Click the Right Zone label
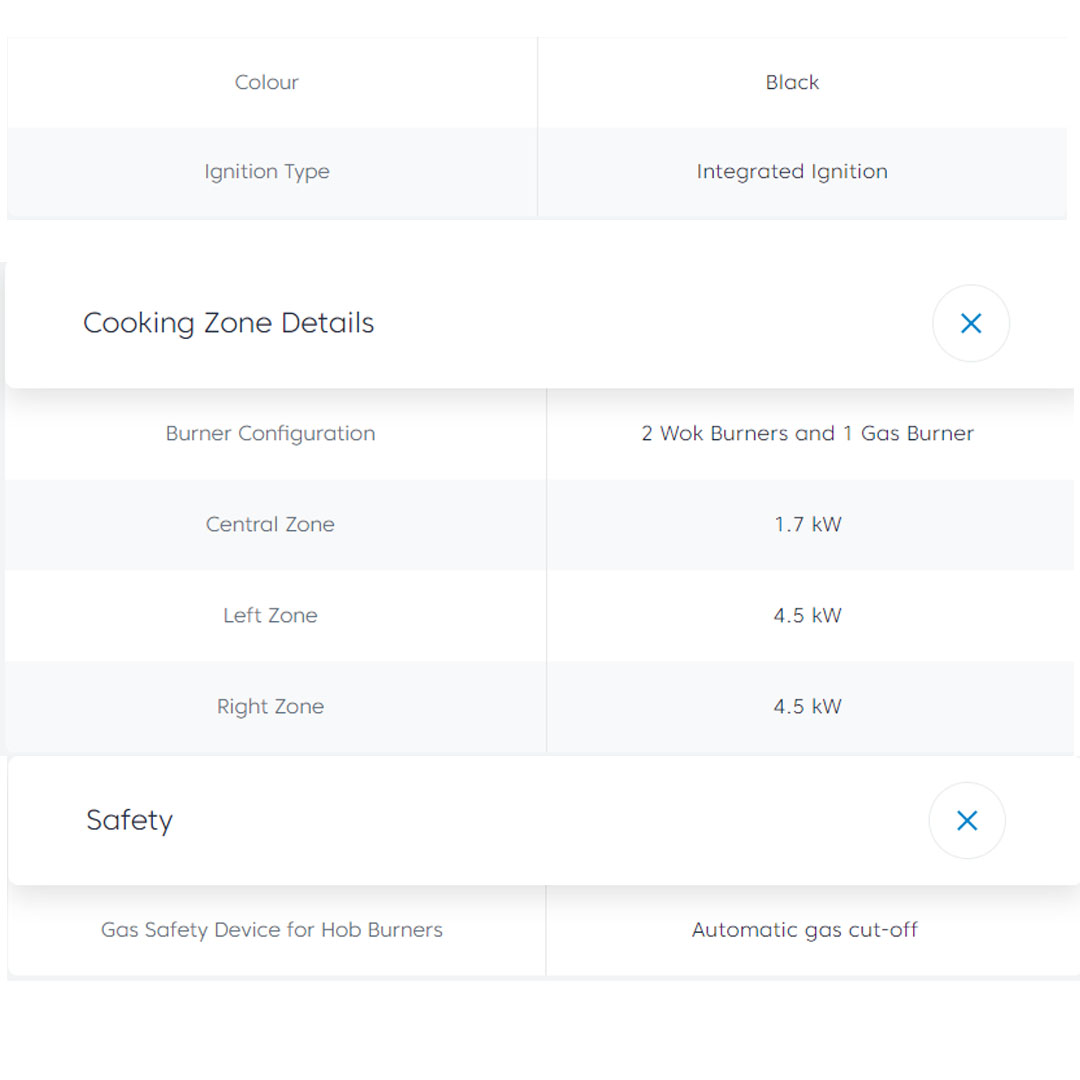Screen dimensions: 1080x1080 (x=270, y=706)
